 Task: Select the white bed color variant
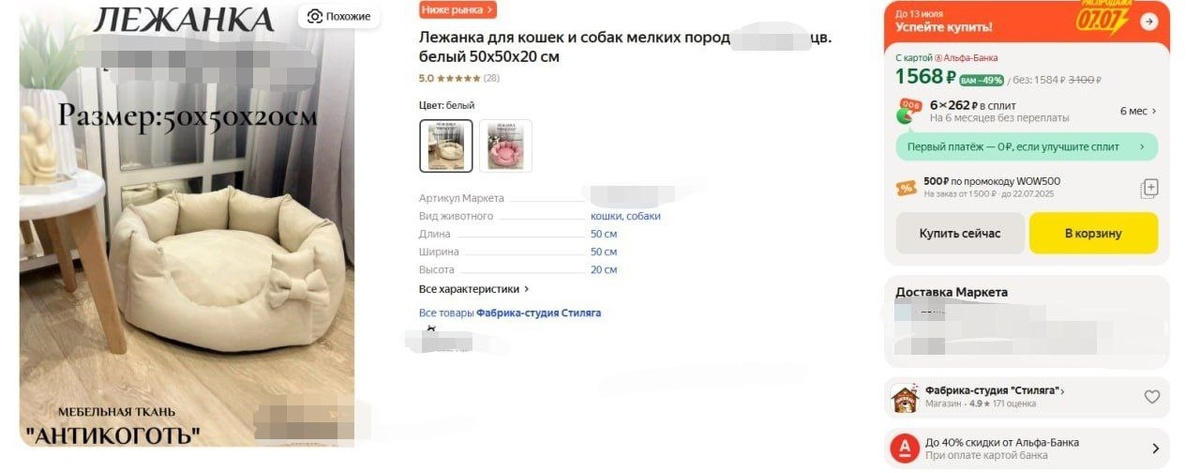tap(446, 146)
